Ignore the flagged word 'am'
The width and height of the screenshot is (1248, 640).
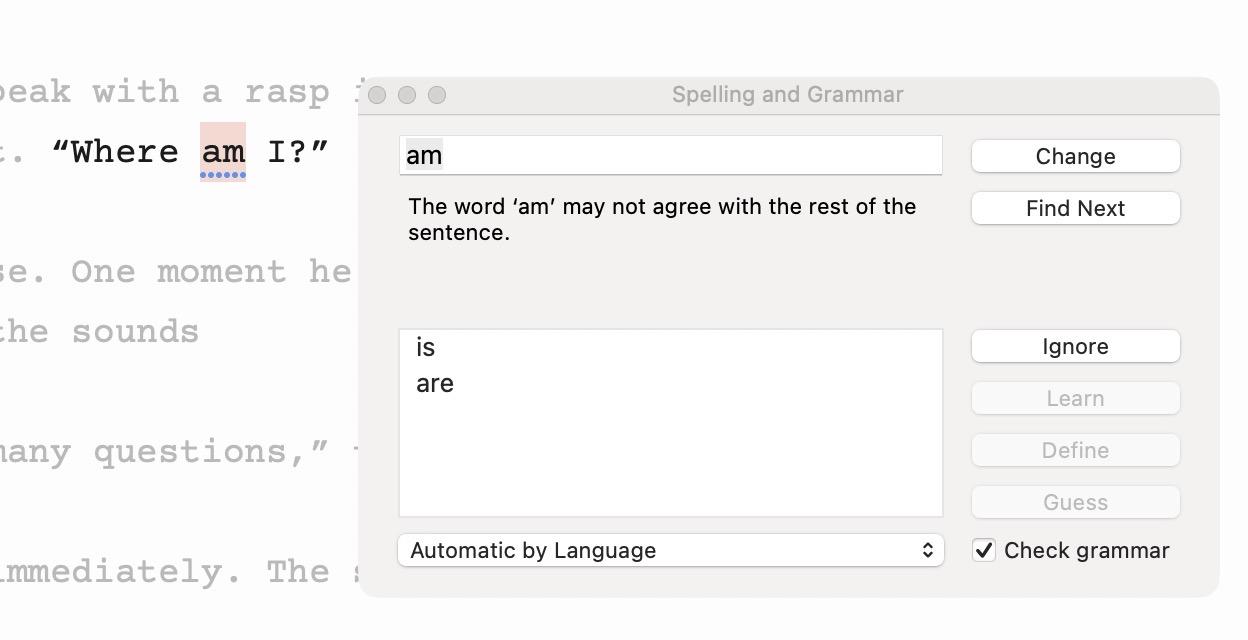pyautogui.click(x=1075, y=346)
